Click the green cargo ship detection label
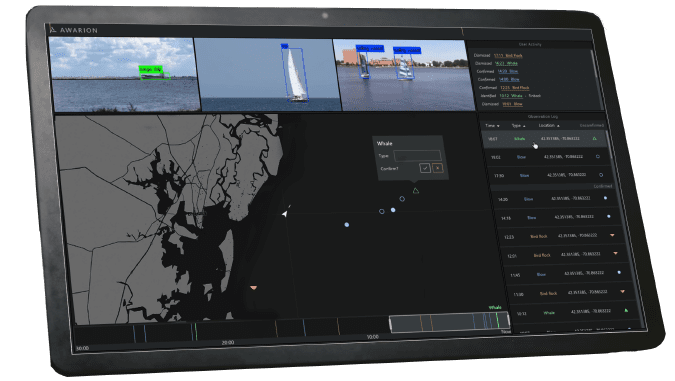The height and width of the screenshot is (381, 675). point(150,69)
